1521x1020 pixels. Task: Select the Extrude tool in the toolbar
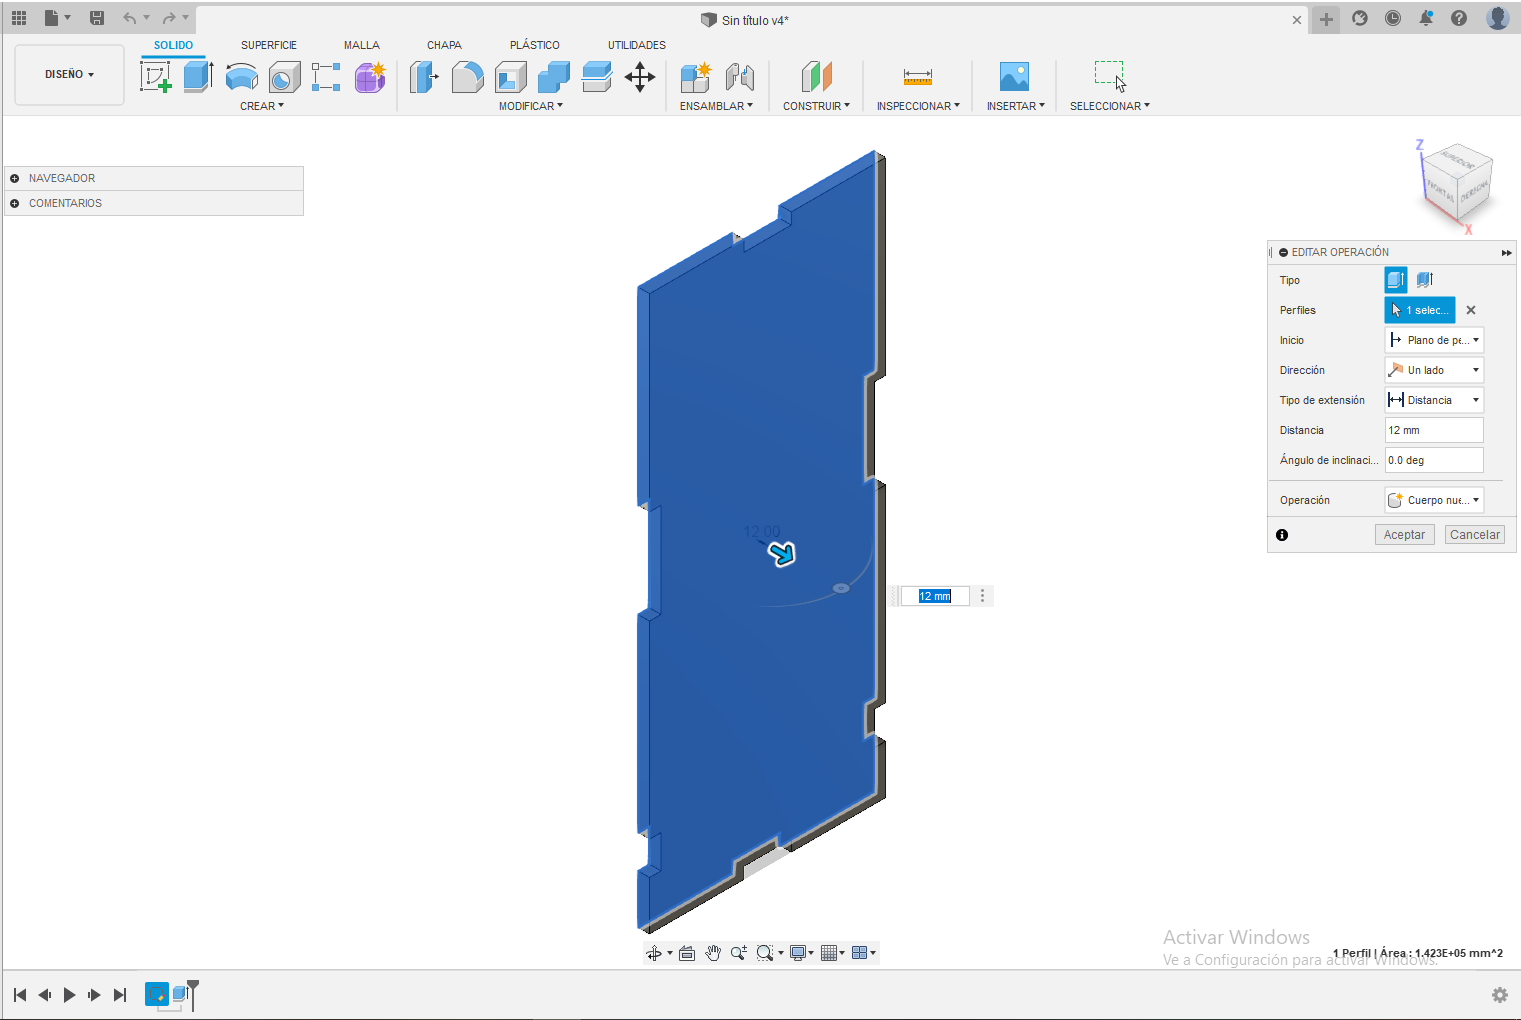coord(199,77)
